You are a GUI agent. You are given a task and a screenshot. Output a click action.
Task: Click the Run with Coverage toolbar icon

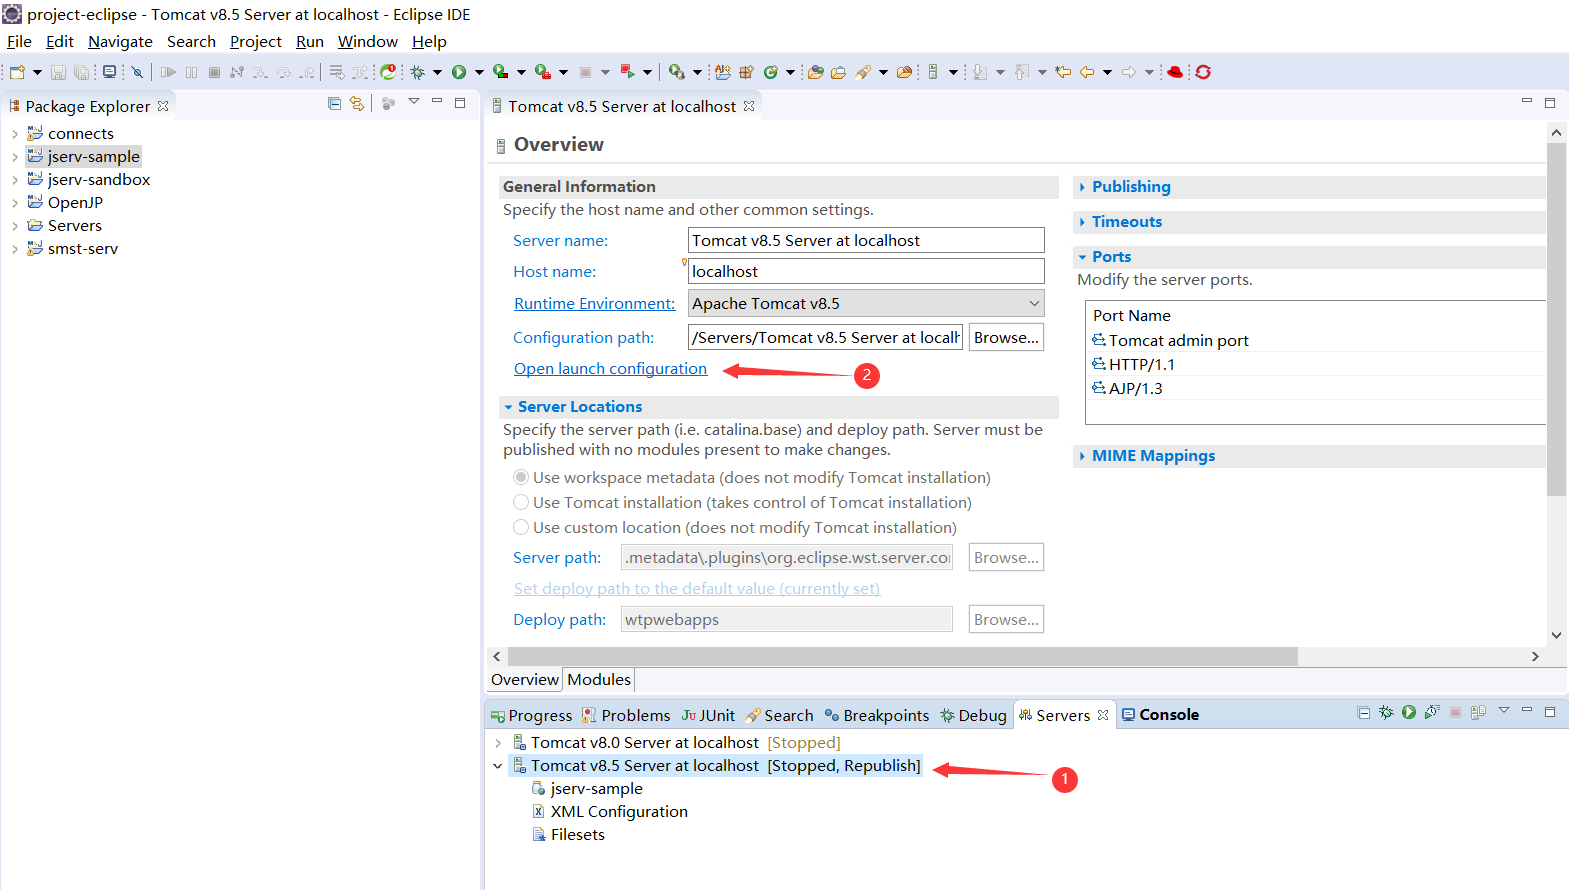(500, 72)
